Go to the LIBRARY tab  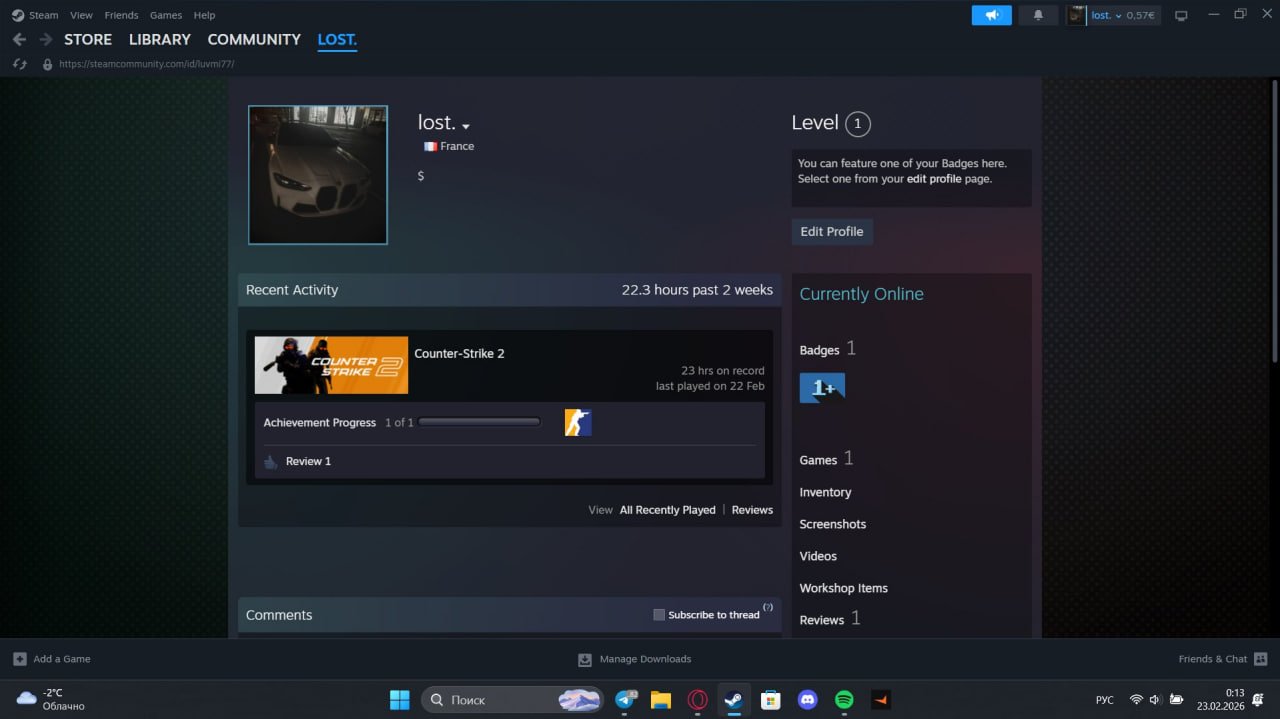[160, 39]
